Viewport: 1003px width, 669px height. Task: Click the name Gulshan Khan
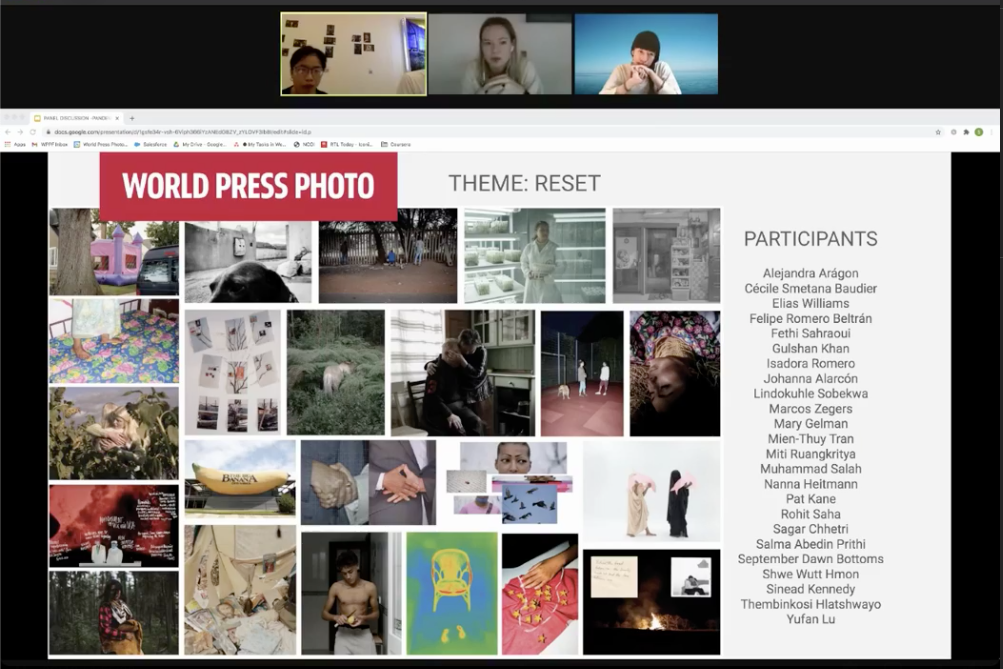tap(810, 349)
